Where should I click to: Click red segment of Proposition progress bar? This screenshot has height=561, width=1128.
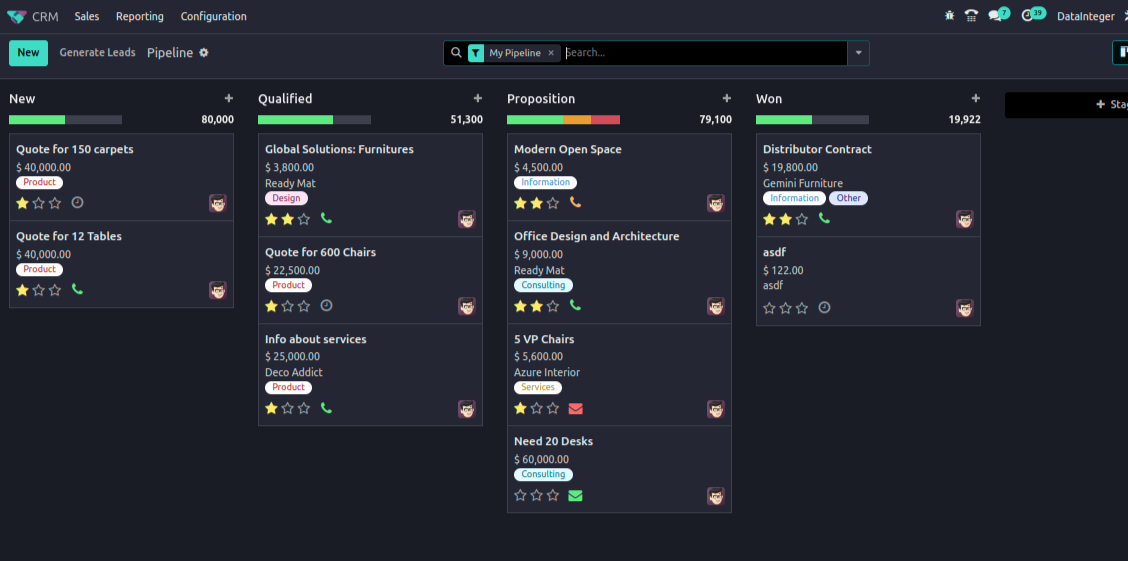click(606, 119)
